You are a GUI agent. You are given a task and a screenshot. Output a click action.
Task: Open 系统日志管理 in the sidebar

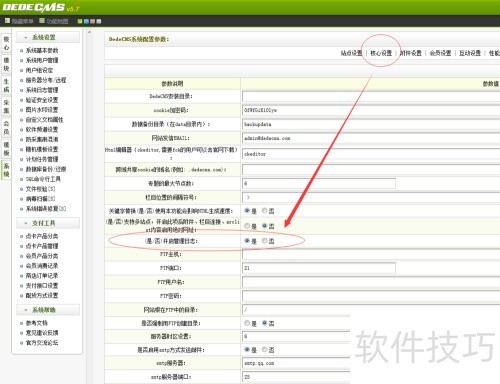42,90
